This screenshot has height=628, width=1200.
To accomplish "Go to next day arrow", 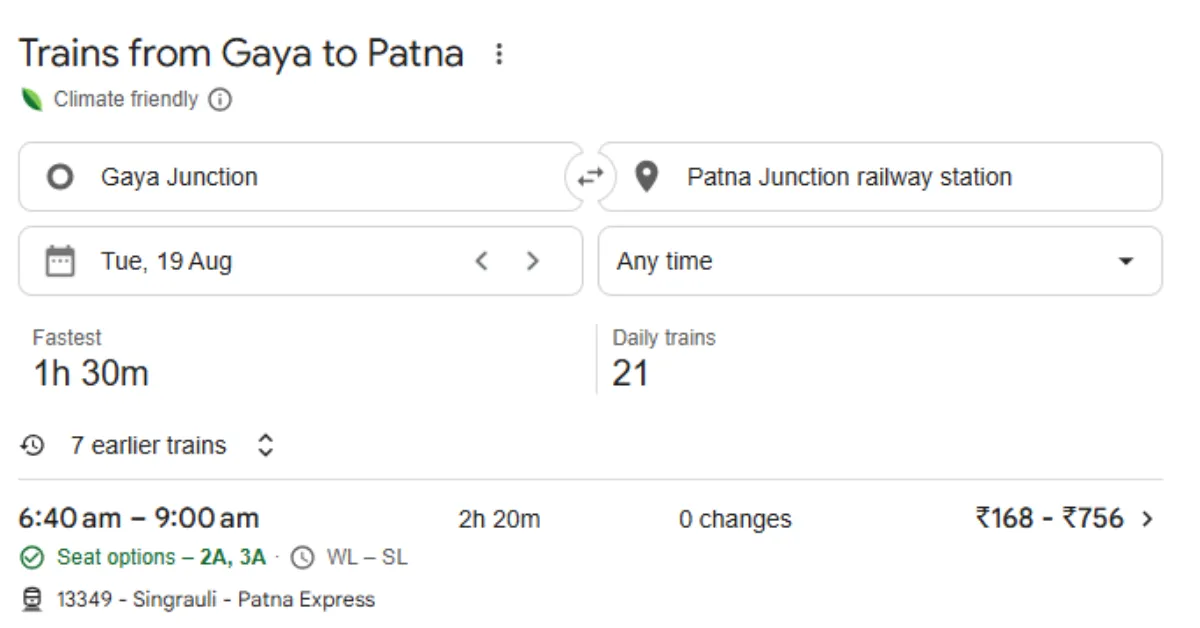I will click(533, 261).
